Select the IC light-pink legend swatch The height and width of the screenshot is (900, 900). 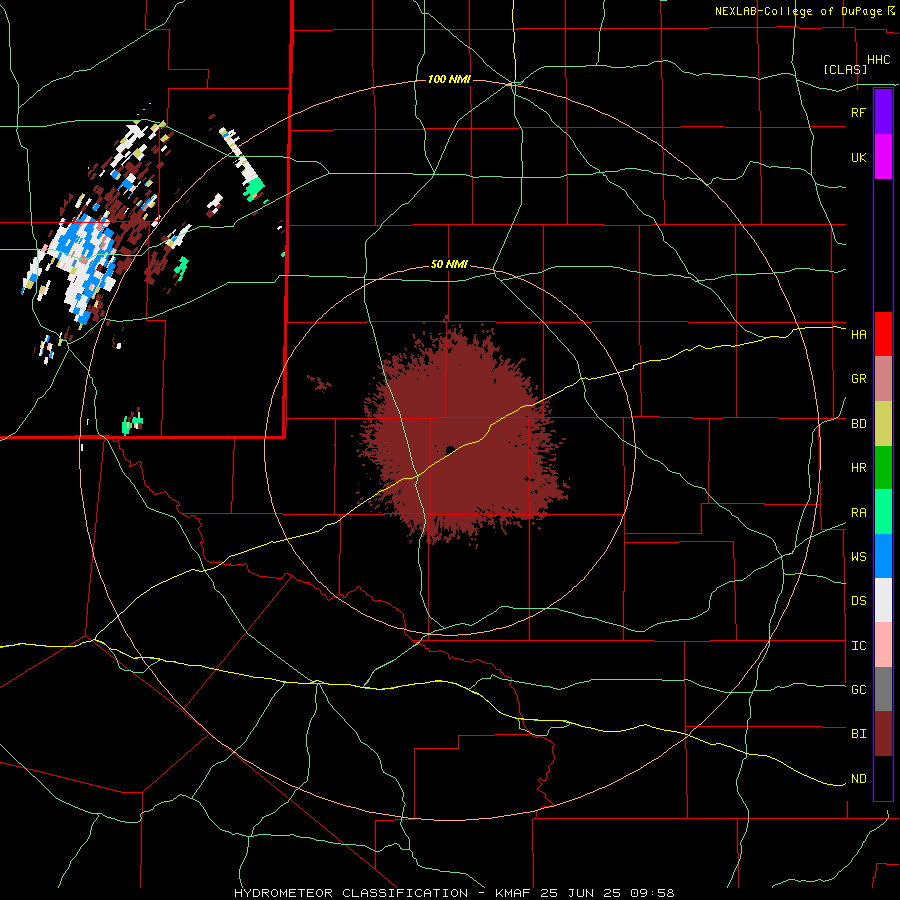(883, 645)
